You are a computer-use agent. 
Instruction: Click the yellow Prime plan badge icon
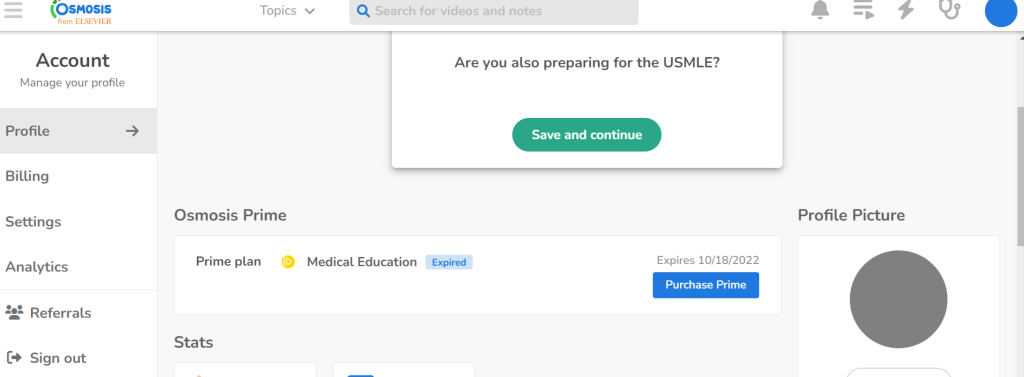[x=288, y=262]
